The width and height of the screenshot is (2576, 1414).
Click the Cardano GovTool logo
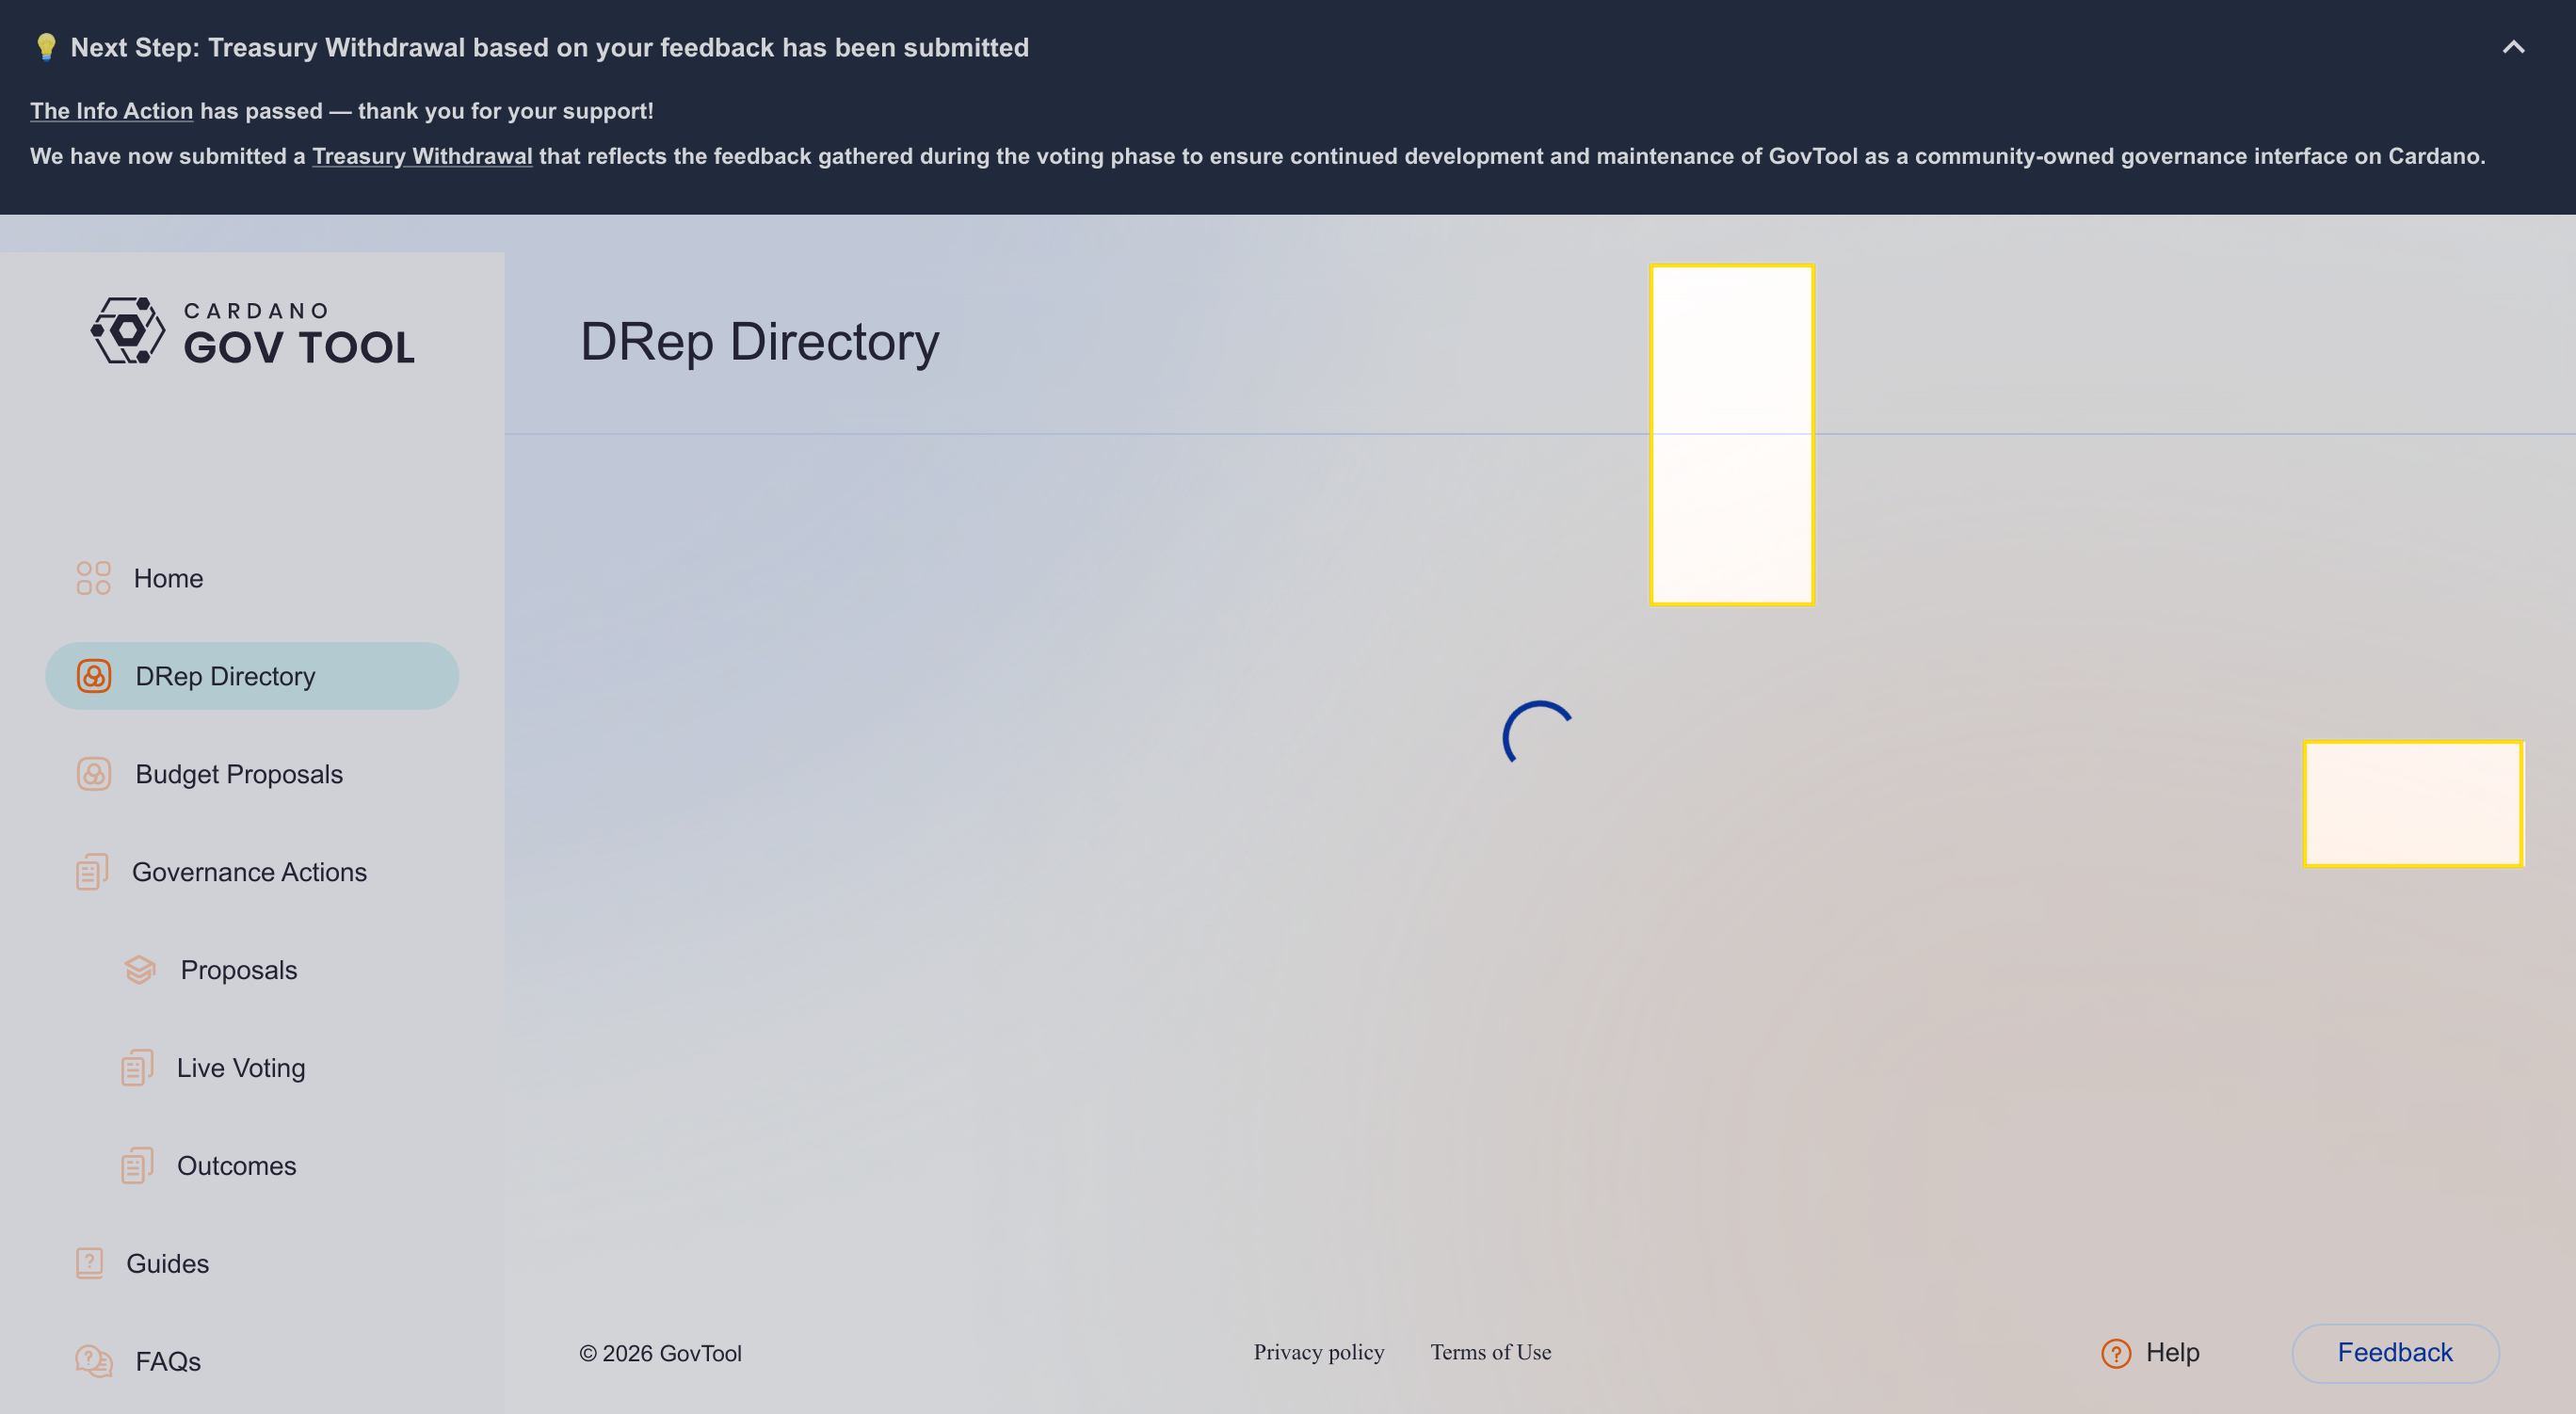click(x=252, y=331)
